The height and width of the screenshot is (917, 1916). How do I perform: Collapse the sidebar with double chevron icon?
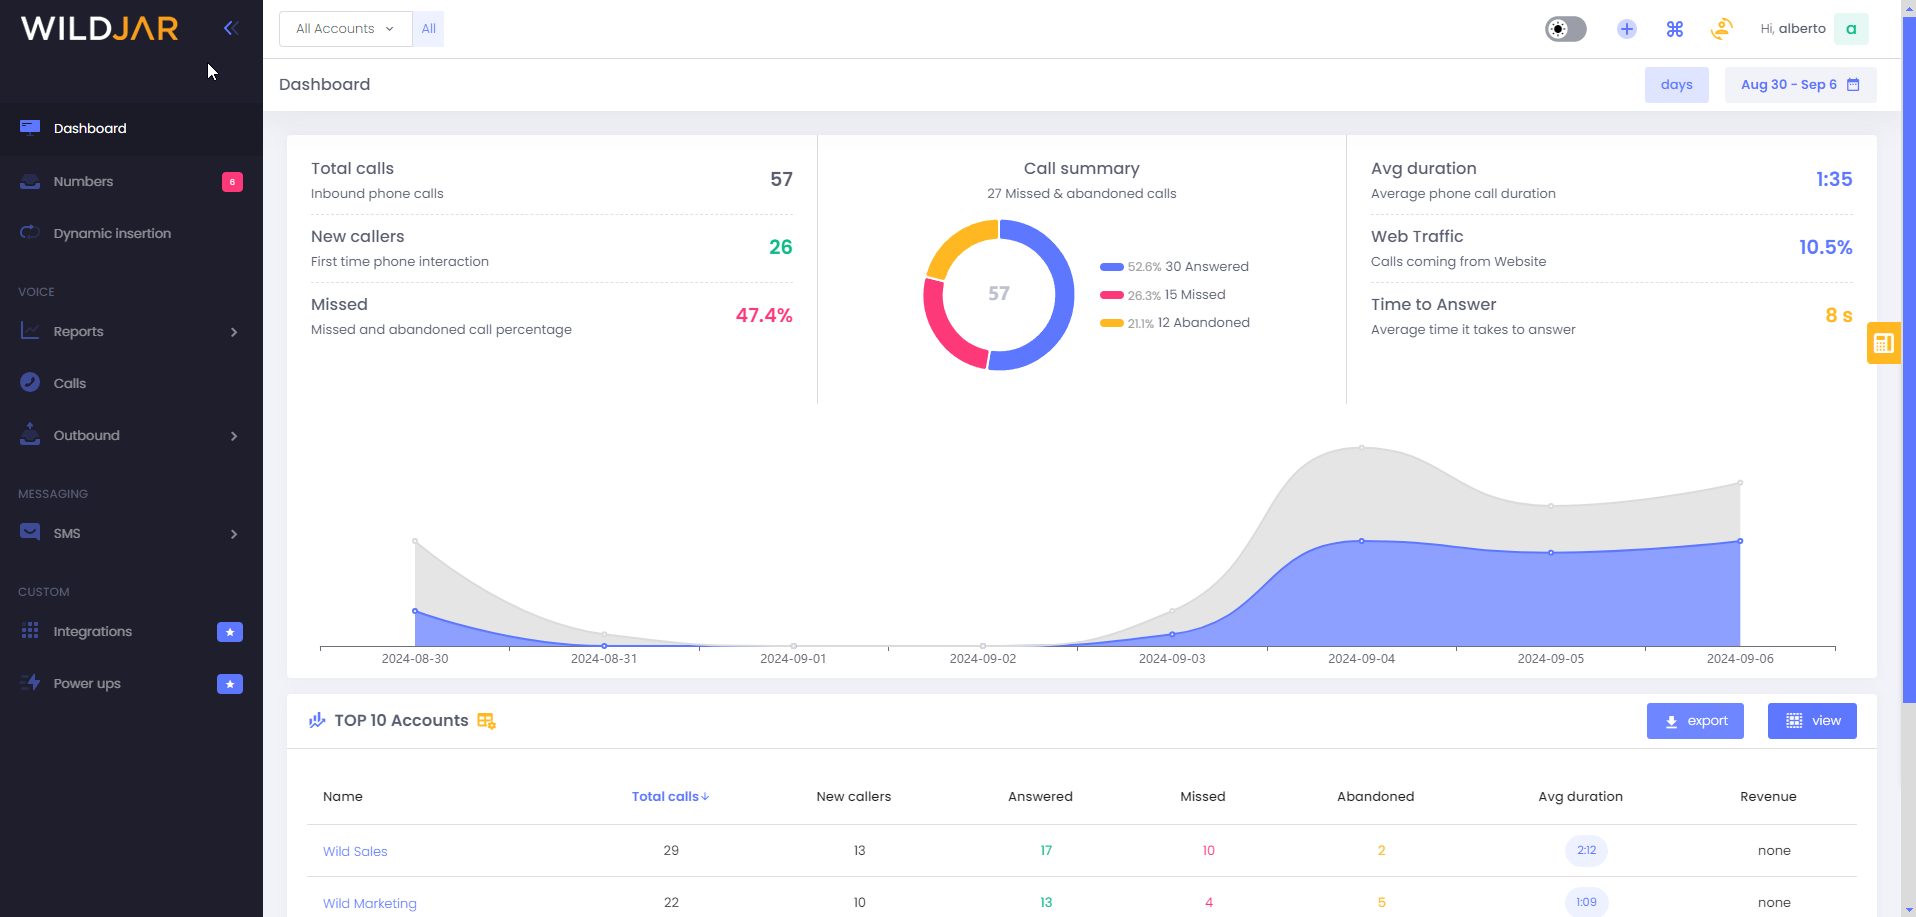point(231,28)
